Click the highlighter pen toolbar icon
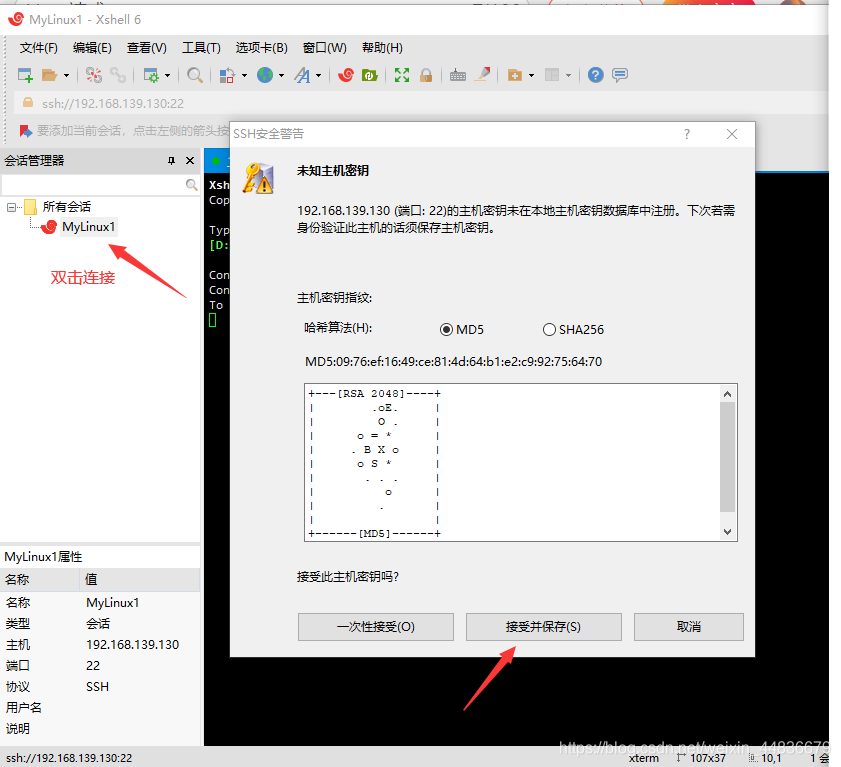The height and width of the screenshot is (767, 841). pos(483,75)
